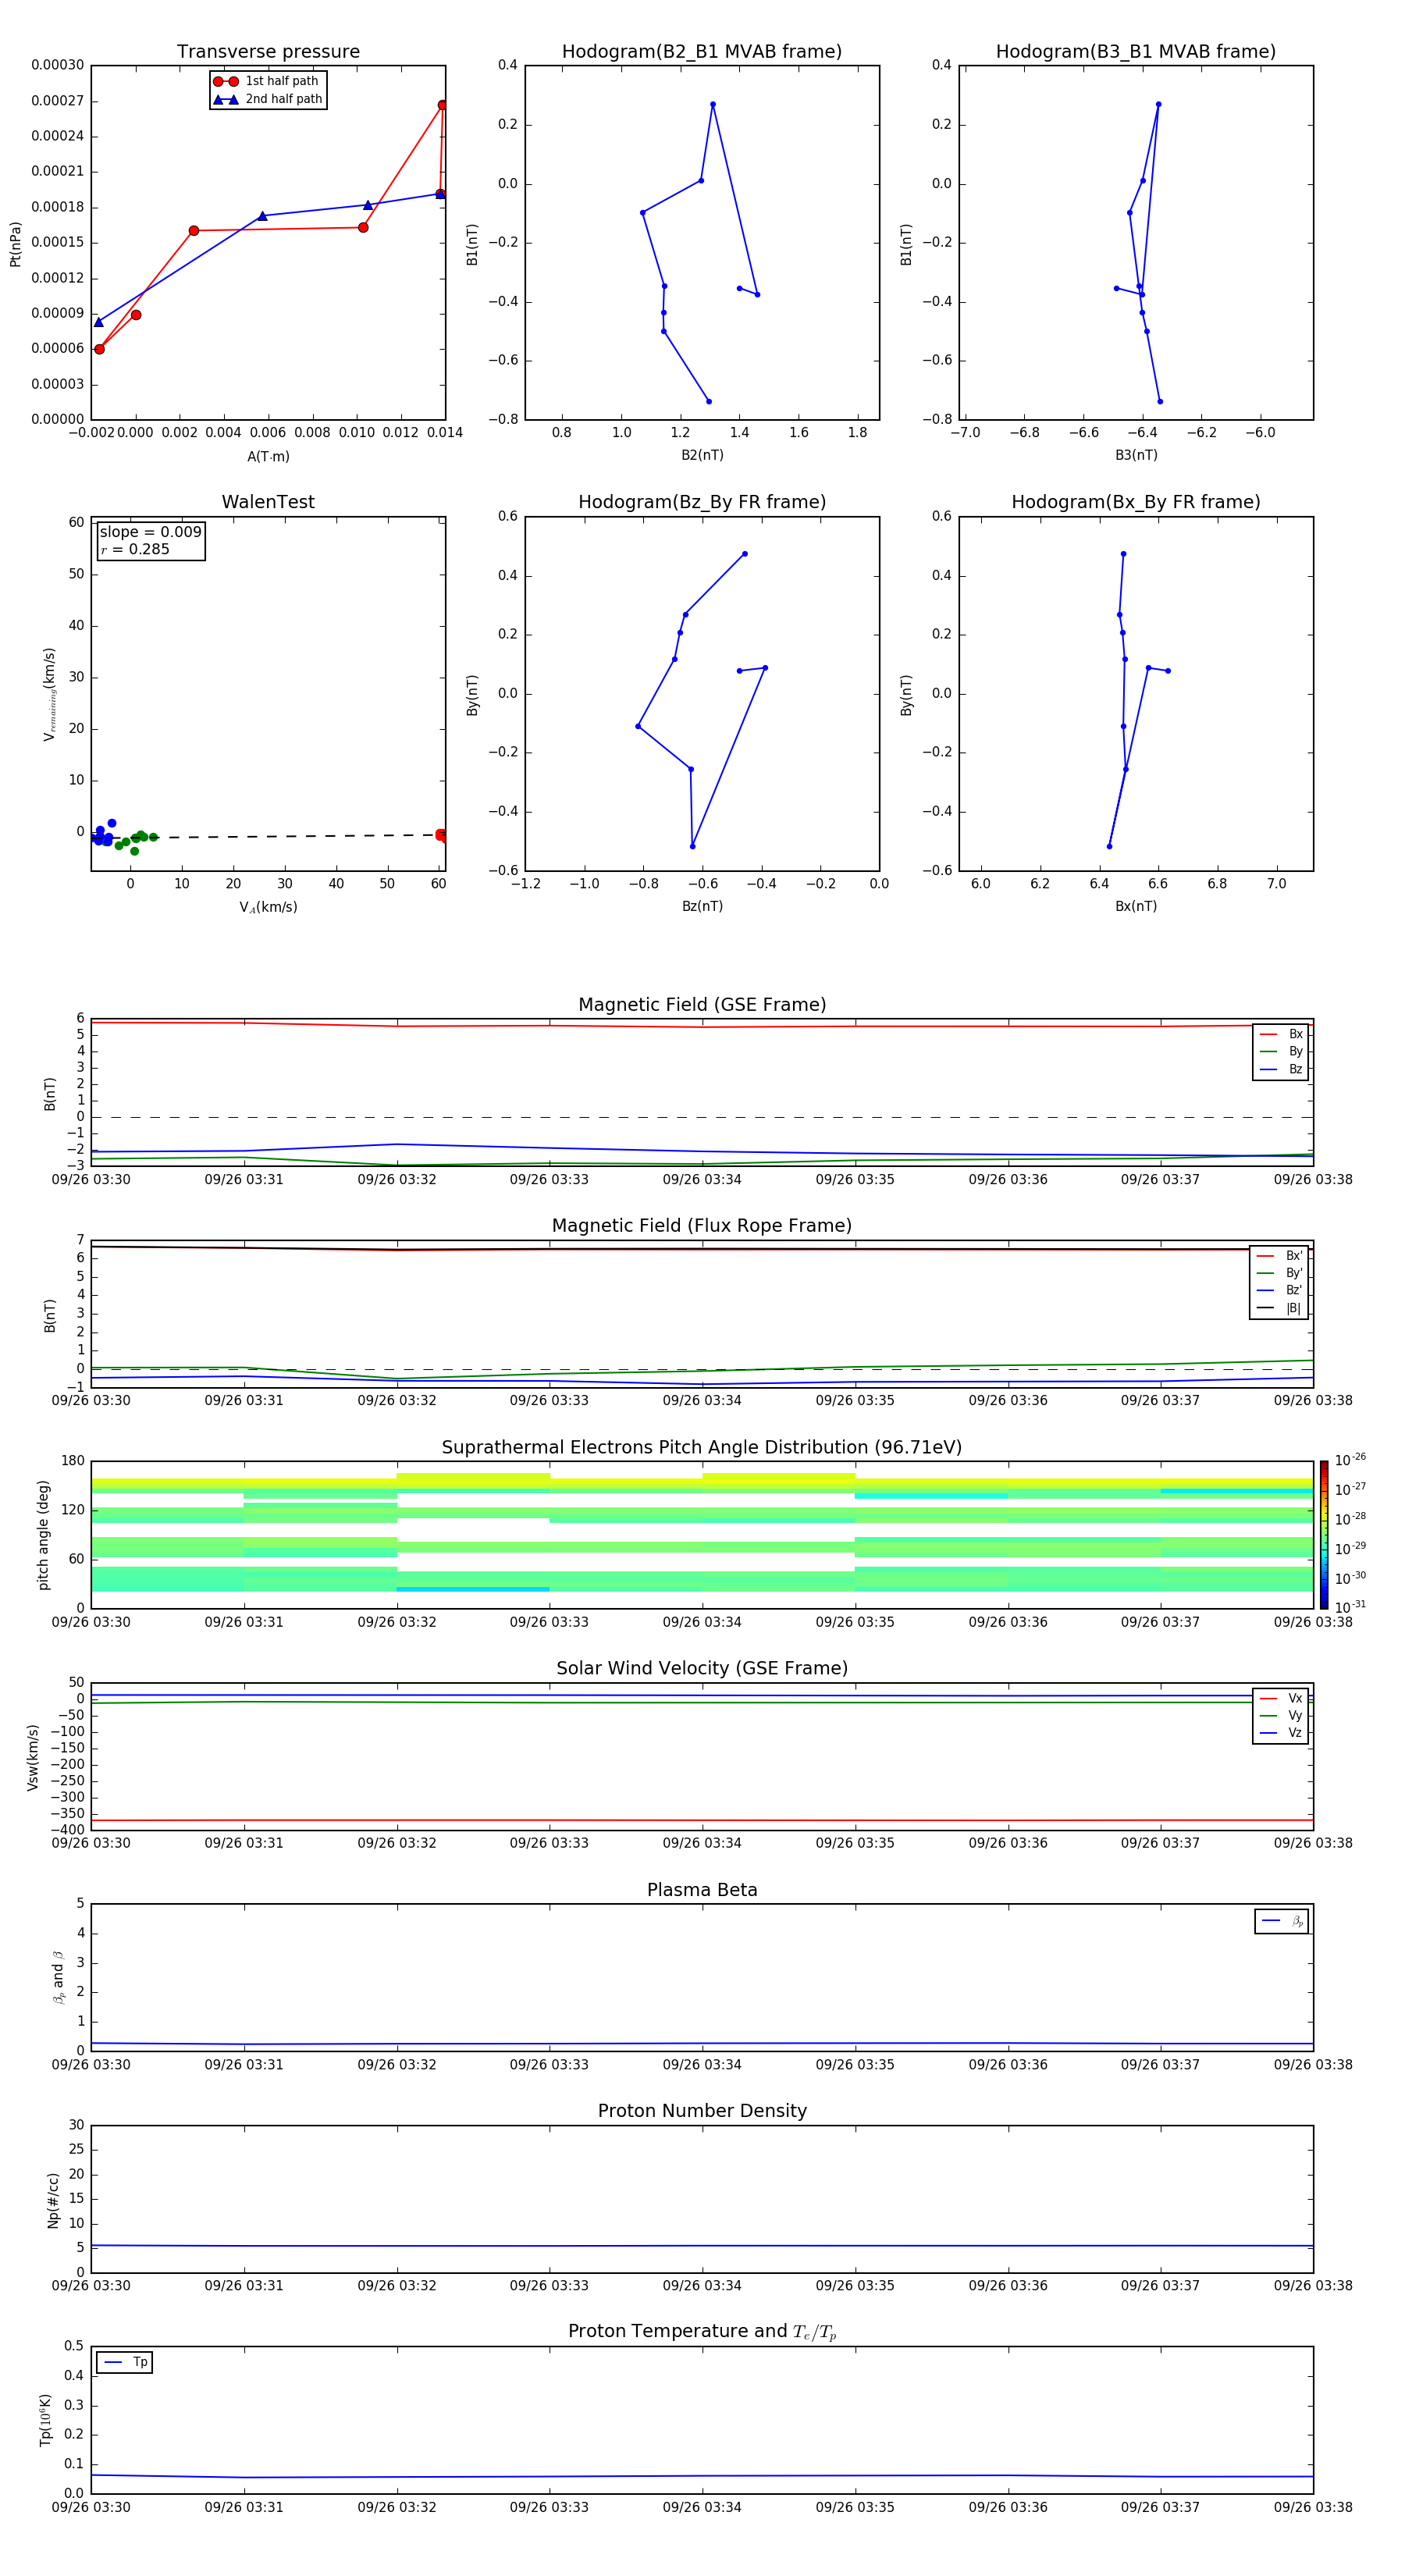Click the "Plasma Beta" plot title
The width and height of the screenshot is (1405, 2576).
tap(702, 1890)
